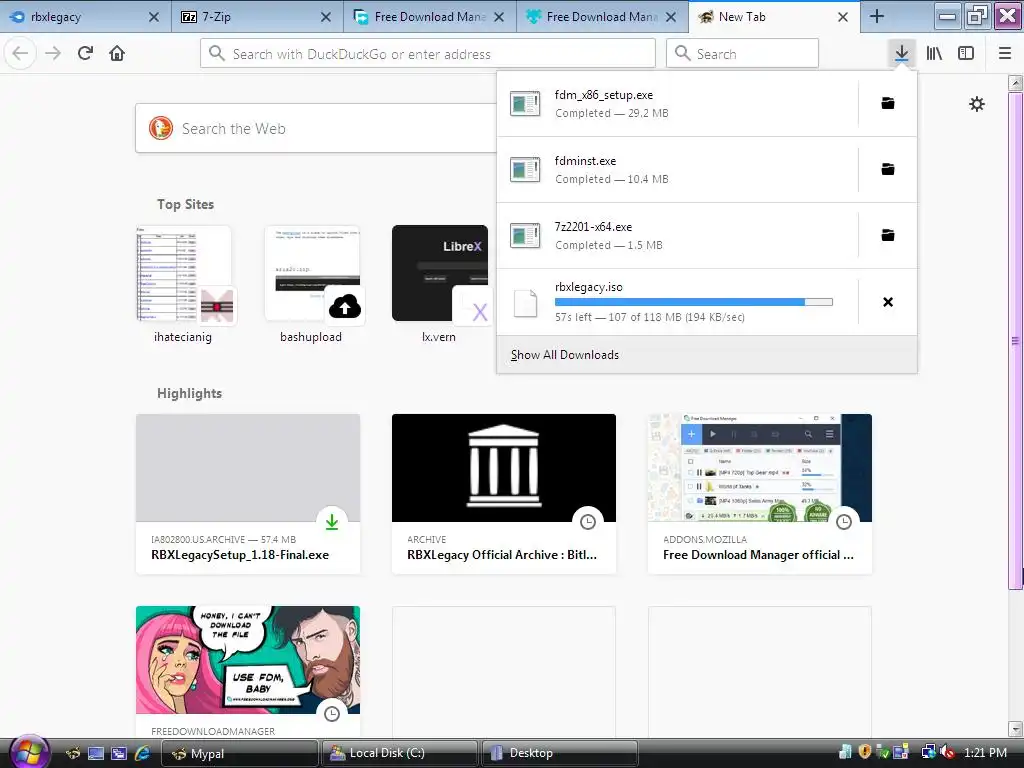Cancel the rbxlegacy.iso download
This screenshot has height=768, width=1024.
pyautogui.click(x=888, y=302)
